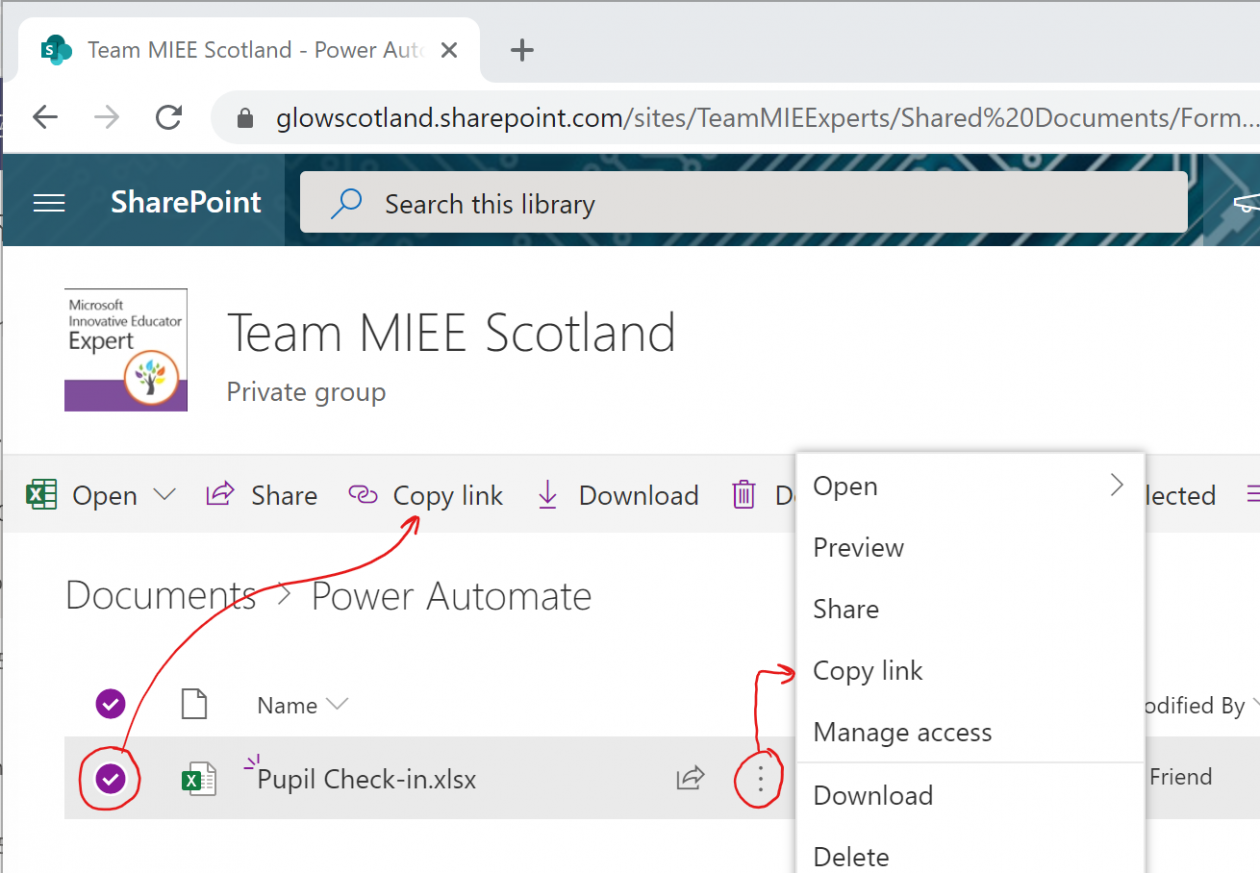Open the SharePoint hamburger app menu
The width and height of the screenshot is (1260, 873).
pyautogui.click(x=49, y=203)
